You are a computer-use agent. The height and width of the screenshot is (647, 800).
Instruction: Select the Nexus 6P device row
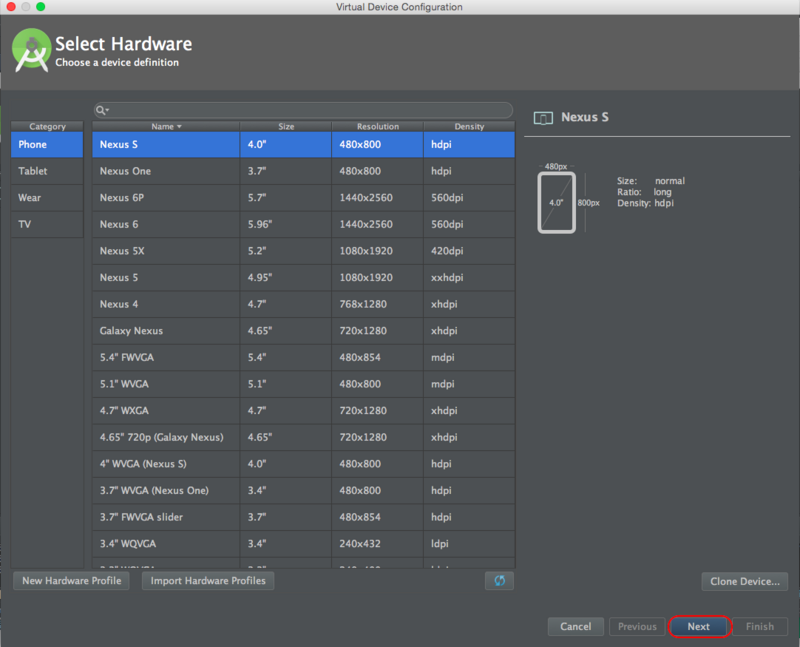tap(304, 197)
